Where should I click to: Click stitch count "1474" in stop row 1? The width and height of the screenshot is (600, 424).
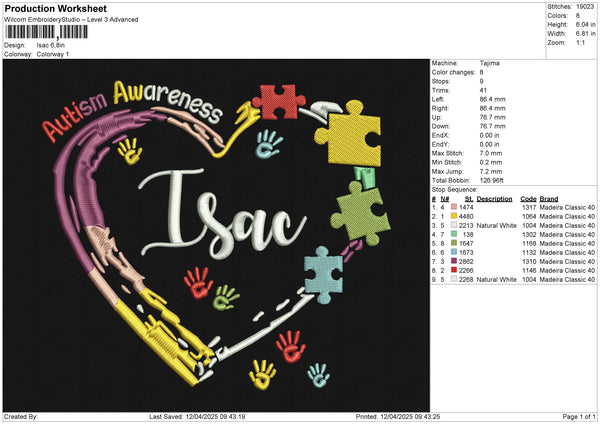[466, 207]
